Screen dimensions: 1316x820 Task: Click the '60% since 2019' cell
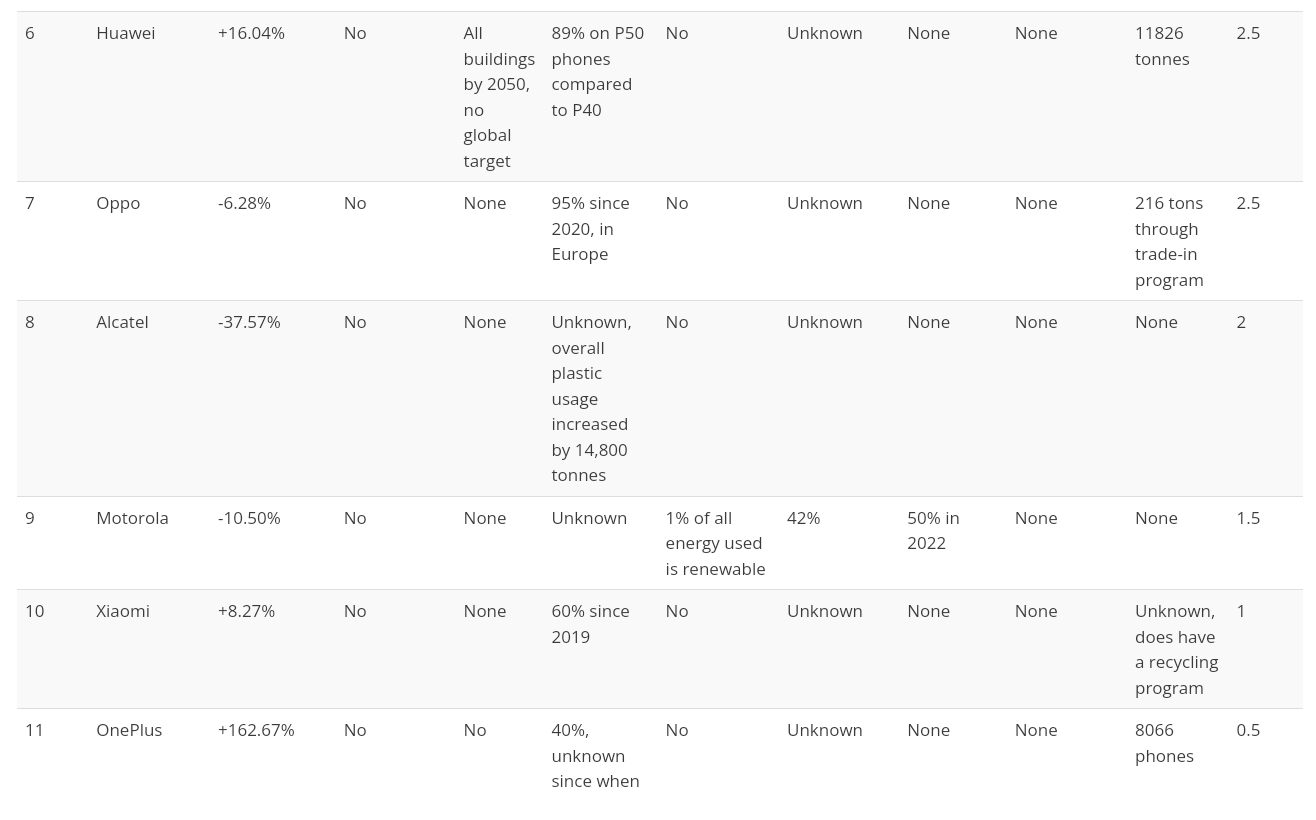(x=590, y=624)
